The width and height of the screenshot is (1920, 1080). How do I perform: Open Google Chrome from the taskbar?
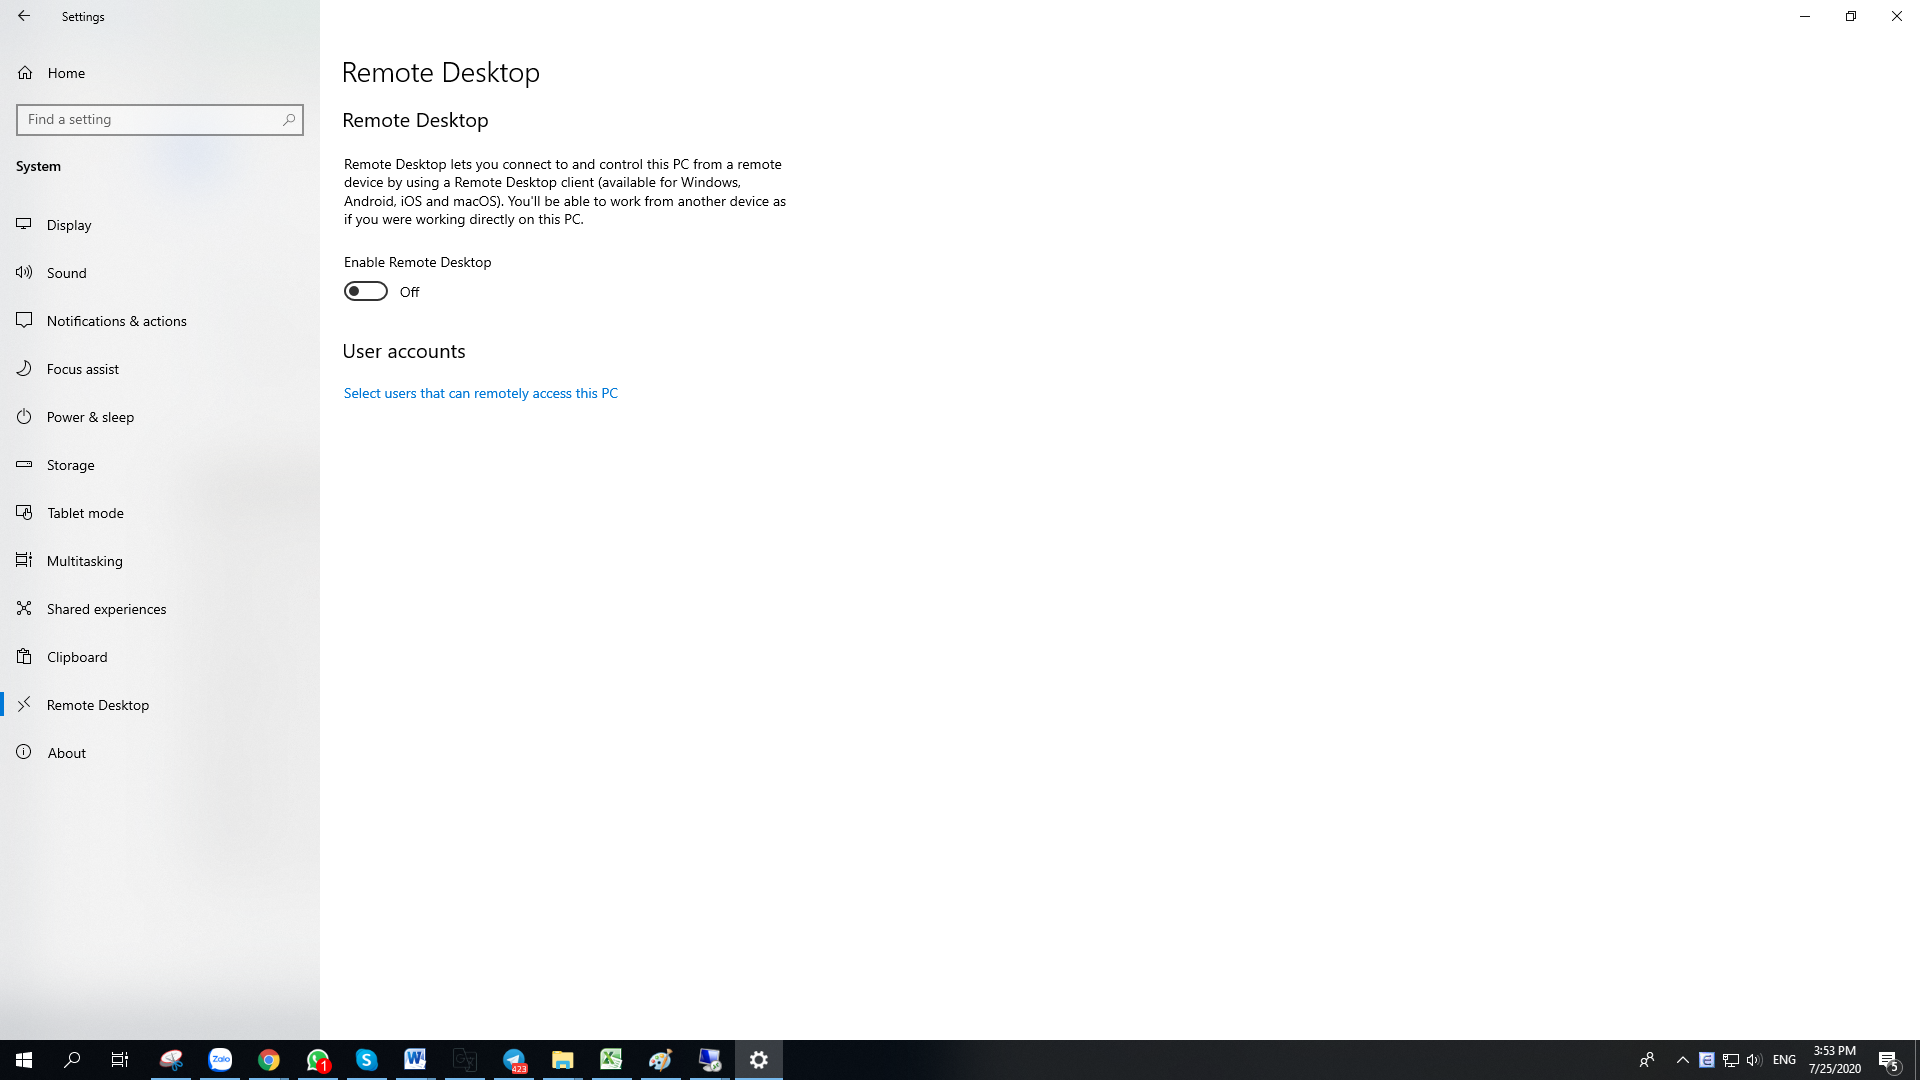(x=269, y=1060)
